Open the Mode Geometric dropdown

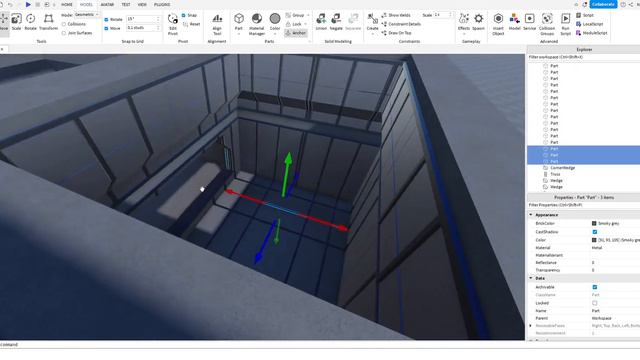click(x=87, y=15)
